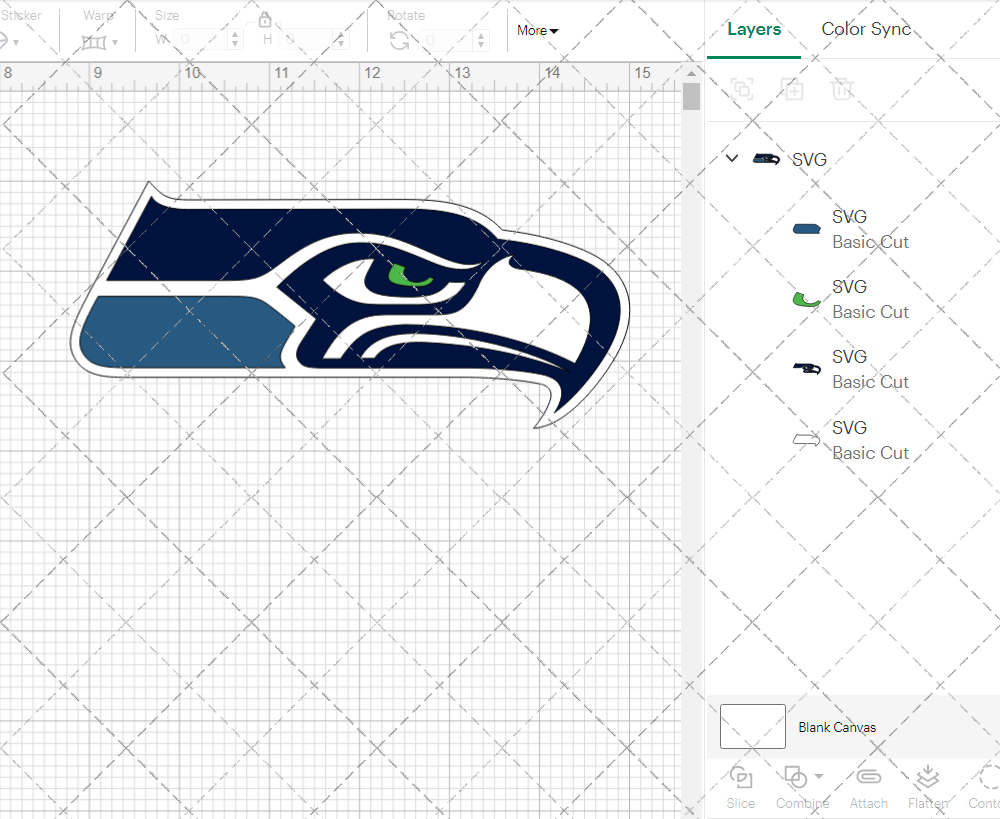Viewport: 1000px width, 819px height.
Task: Click the Flatten layers icon
Action: (927, 778)
